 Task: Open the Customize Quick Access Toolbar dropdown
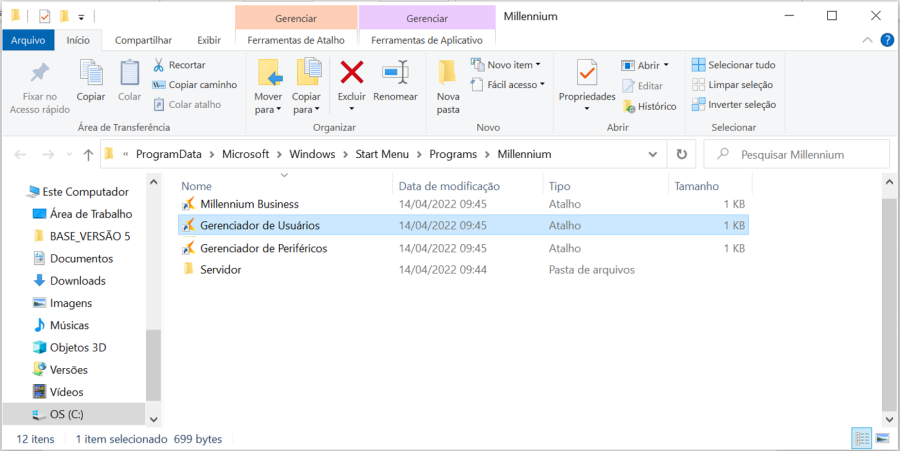(82, 17)
